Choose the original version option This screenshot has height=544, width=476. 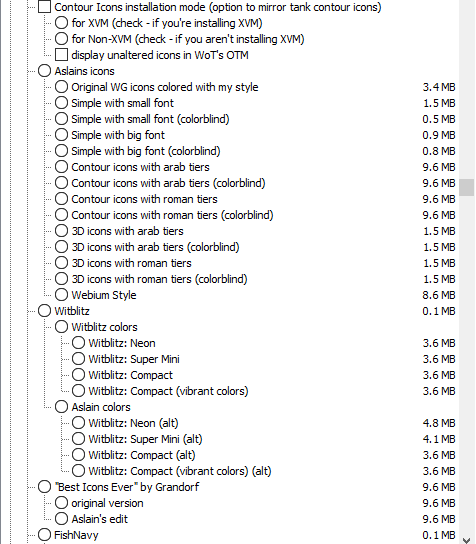[x=61, y=503]
